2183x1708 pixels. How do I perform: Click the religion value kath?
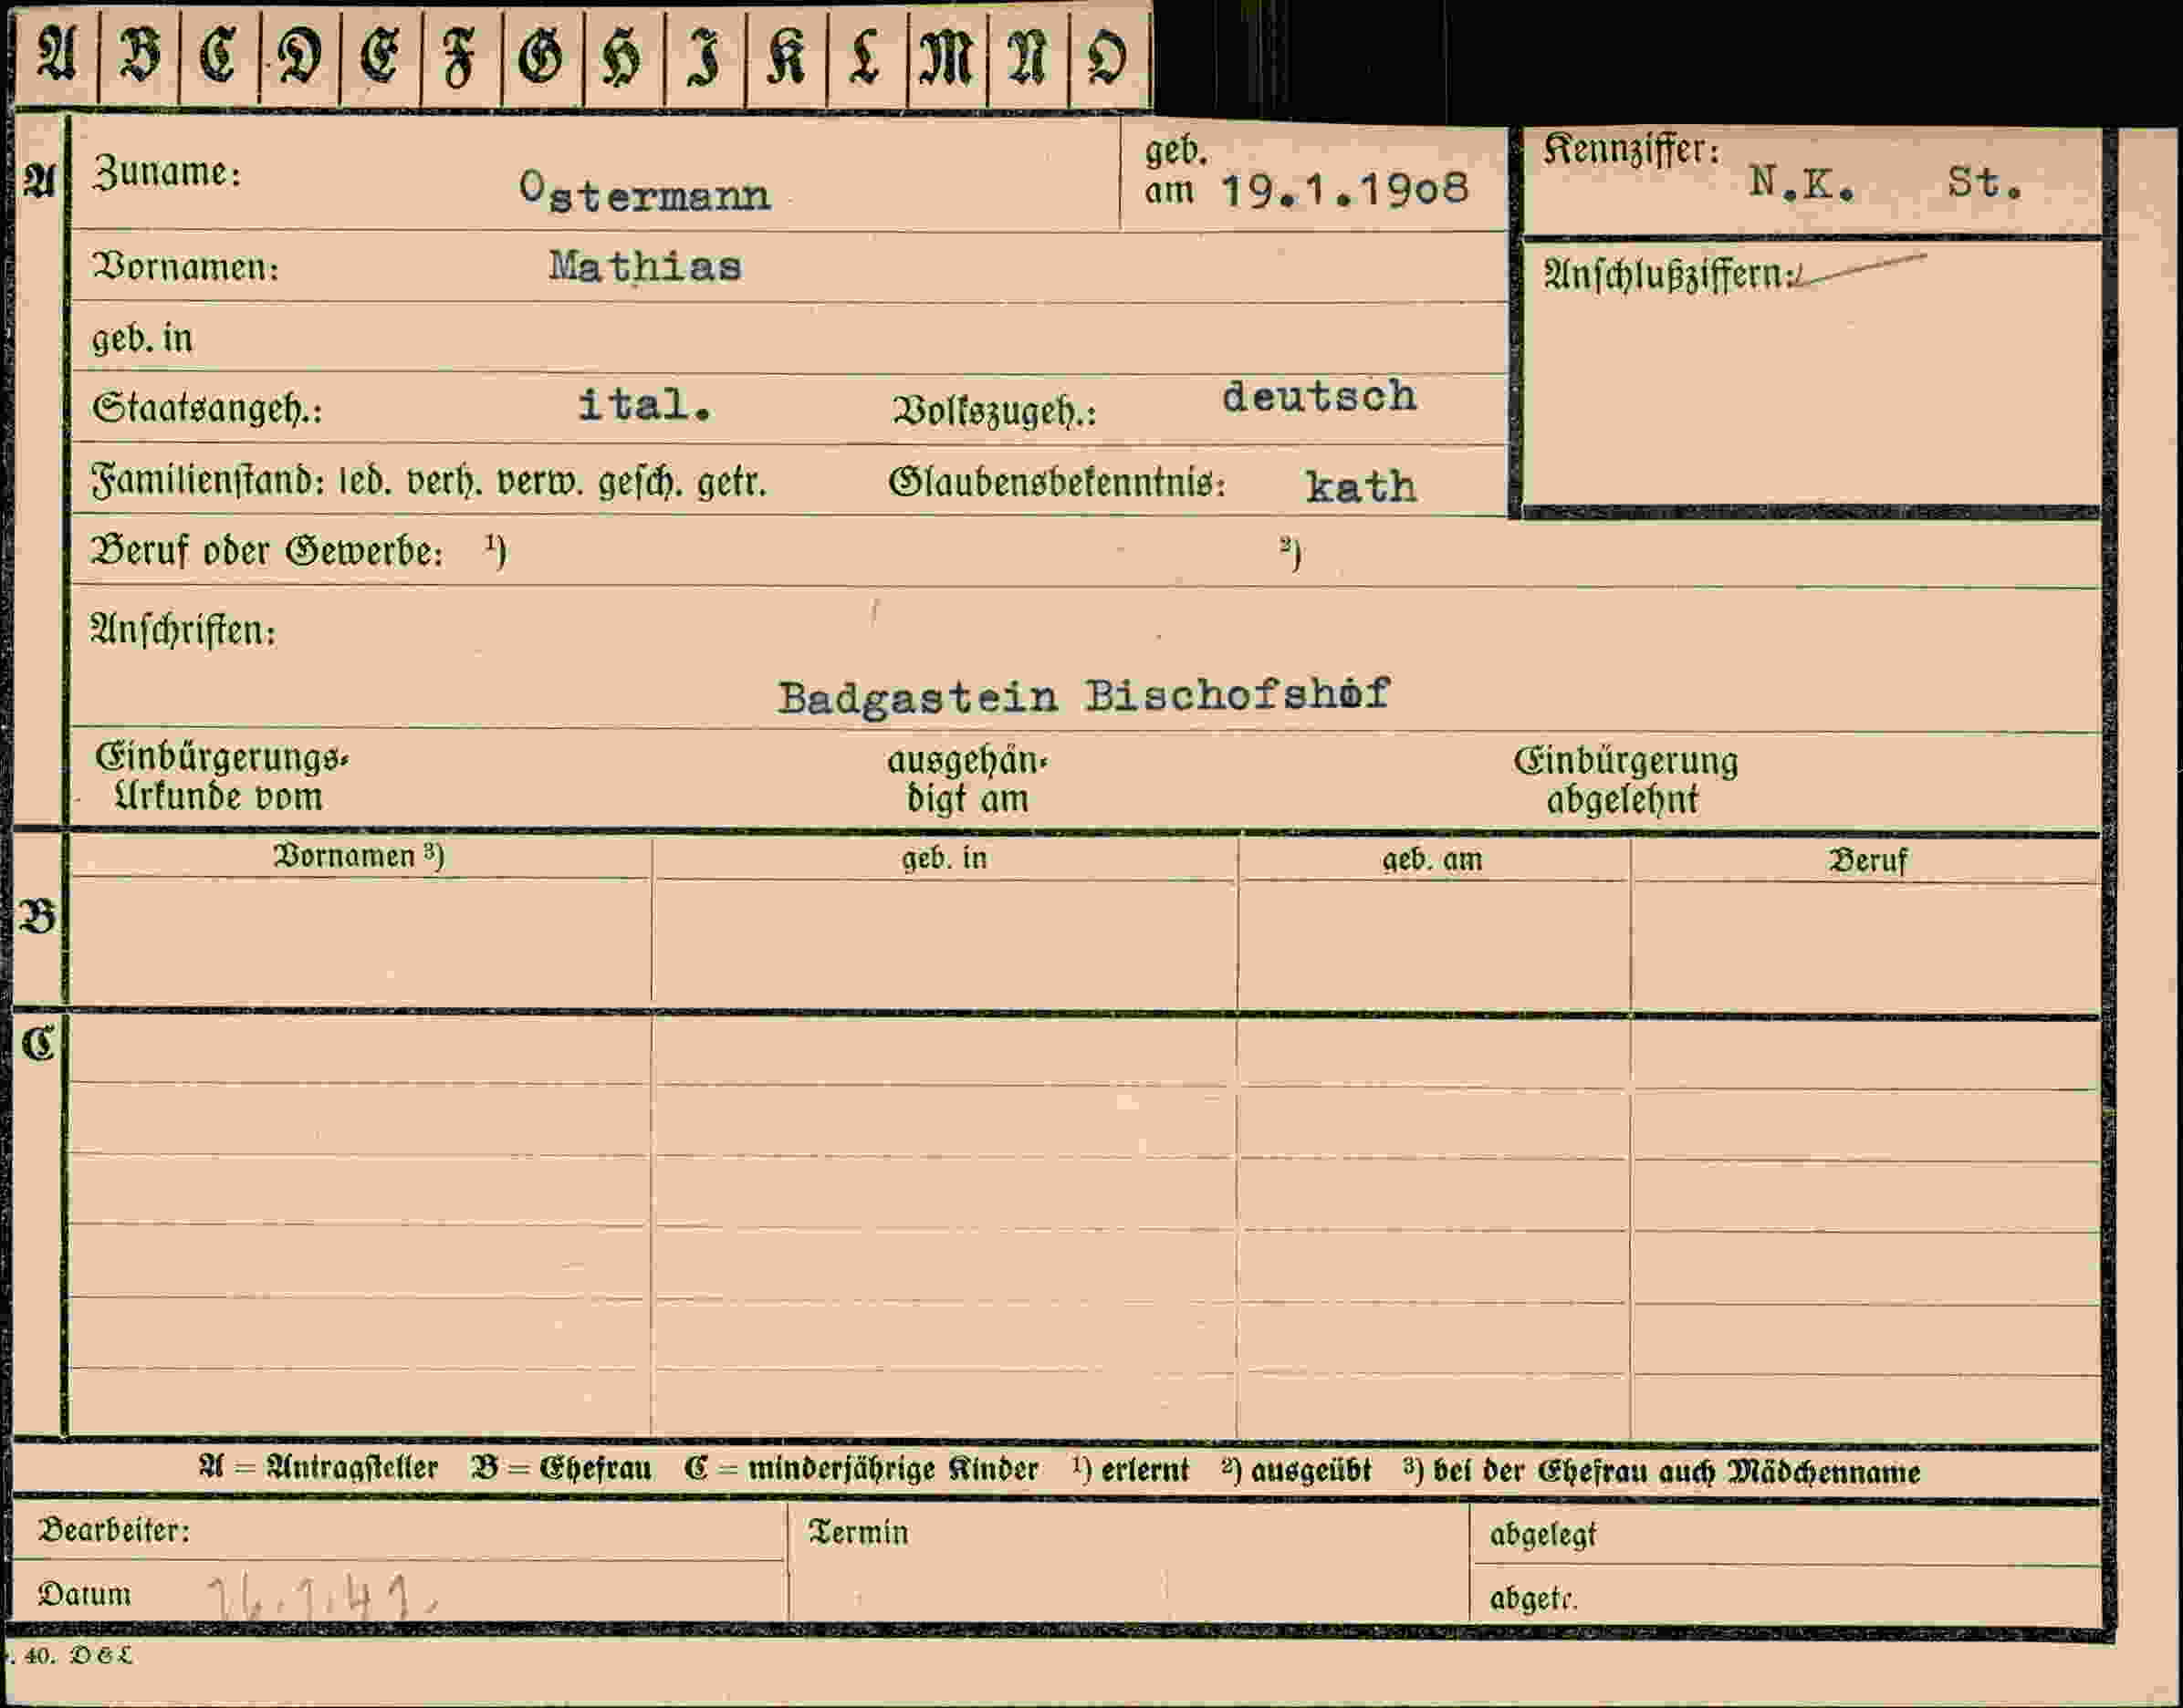(1361, 487)
